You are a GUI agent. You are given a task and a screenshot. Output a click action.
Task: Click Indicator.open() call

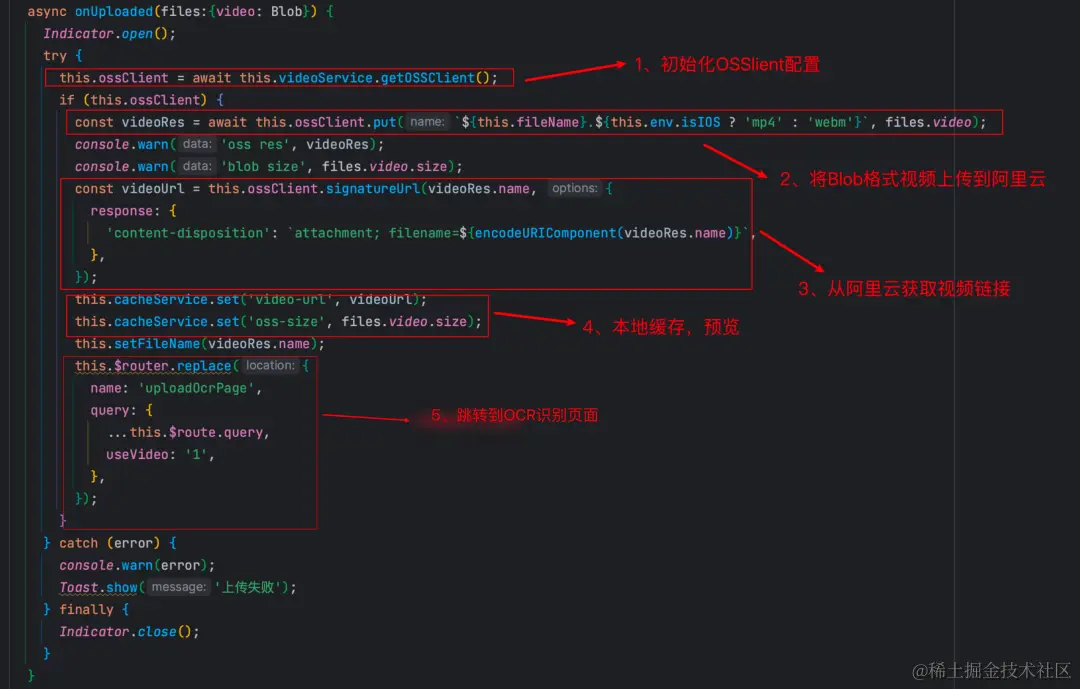coord(110,33)
